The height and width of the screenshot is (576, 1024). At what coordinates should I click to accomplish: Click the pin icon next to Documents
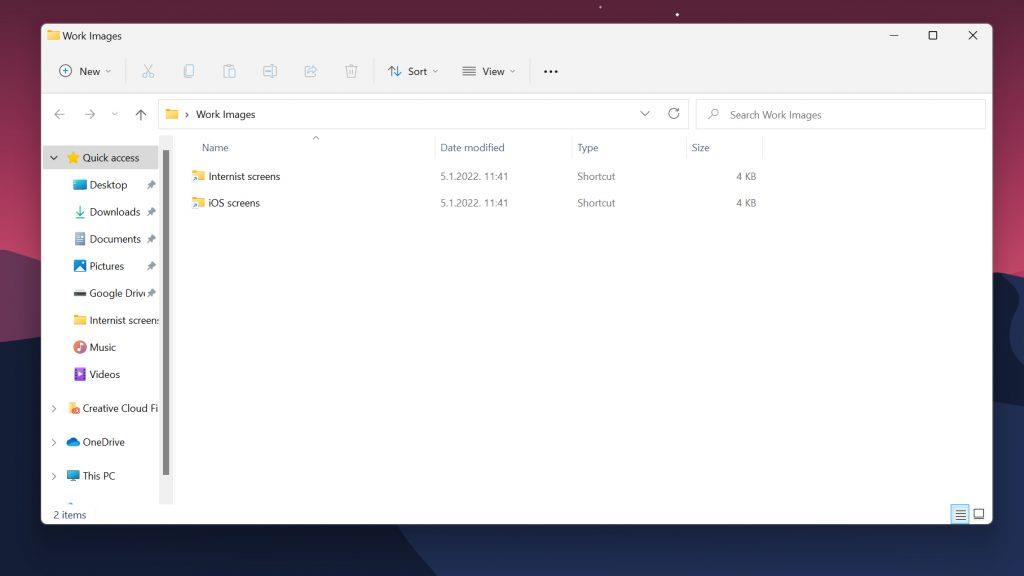tap(151, 239)
